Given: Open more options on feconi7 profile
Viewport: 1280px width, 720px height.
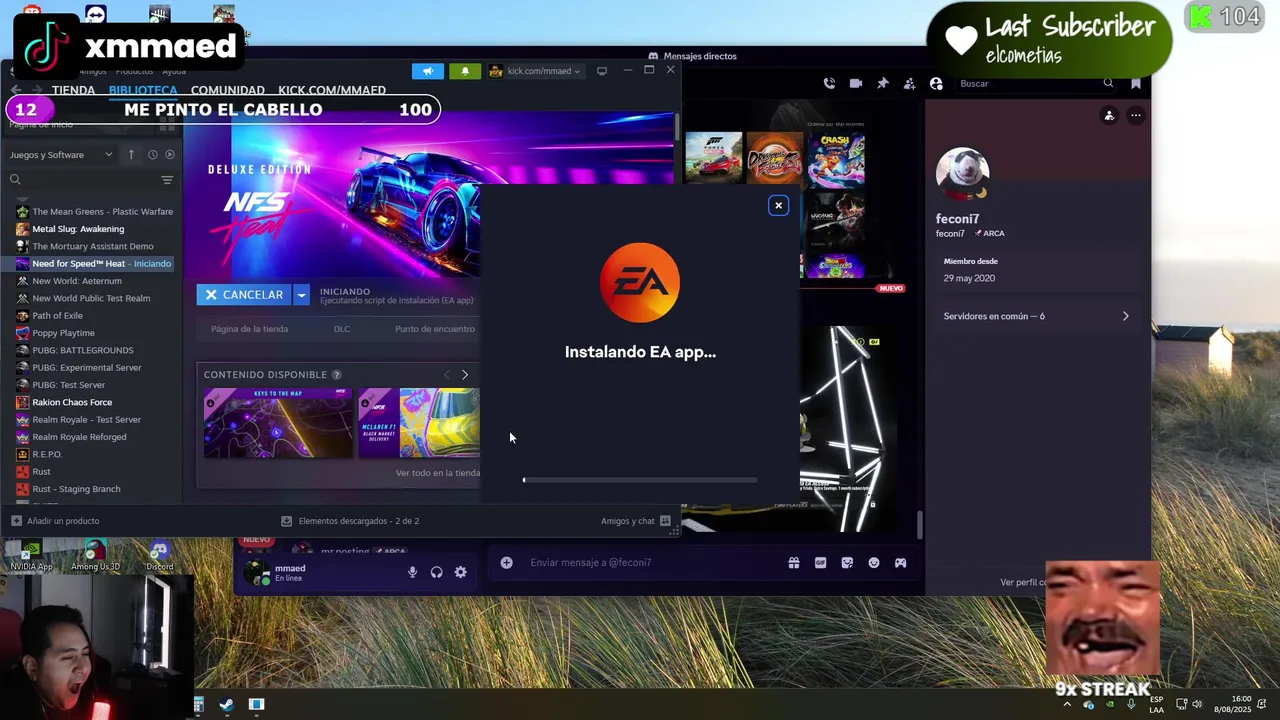Looking at the screenshot, I should coord(1136,116).
